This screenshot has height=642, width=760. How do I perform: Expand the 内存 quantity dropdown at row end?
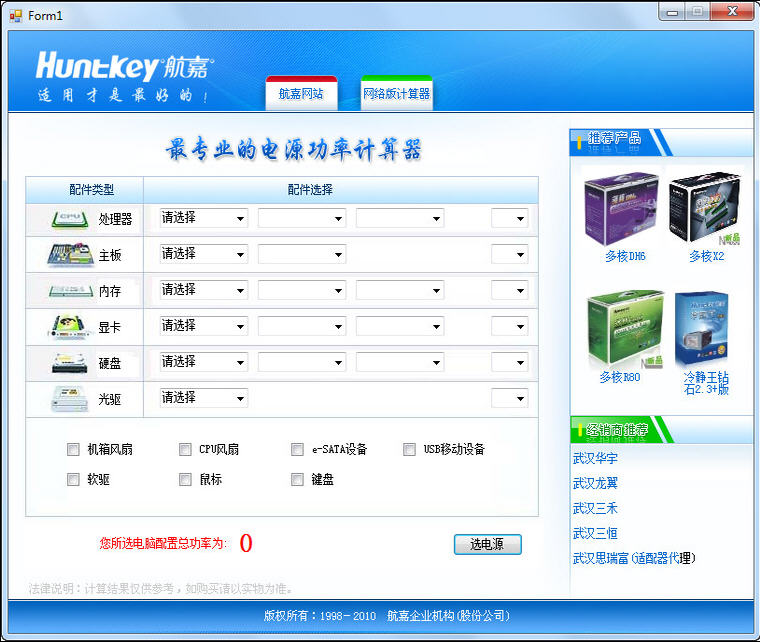click(509, 290)
